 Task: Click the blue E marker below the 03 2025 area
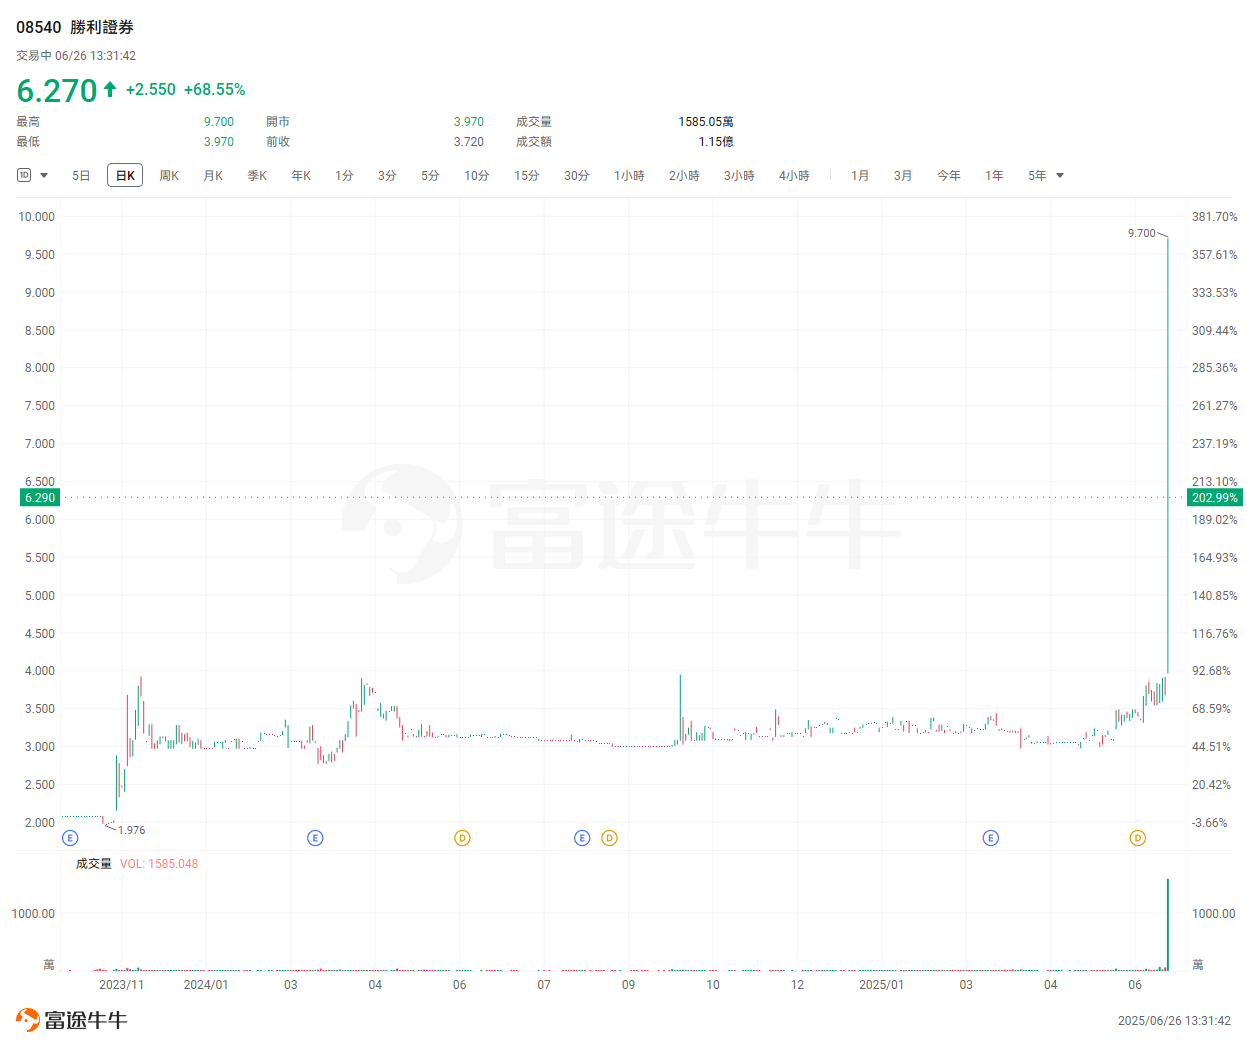point(991,837)
